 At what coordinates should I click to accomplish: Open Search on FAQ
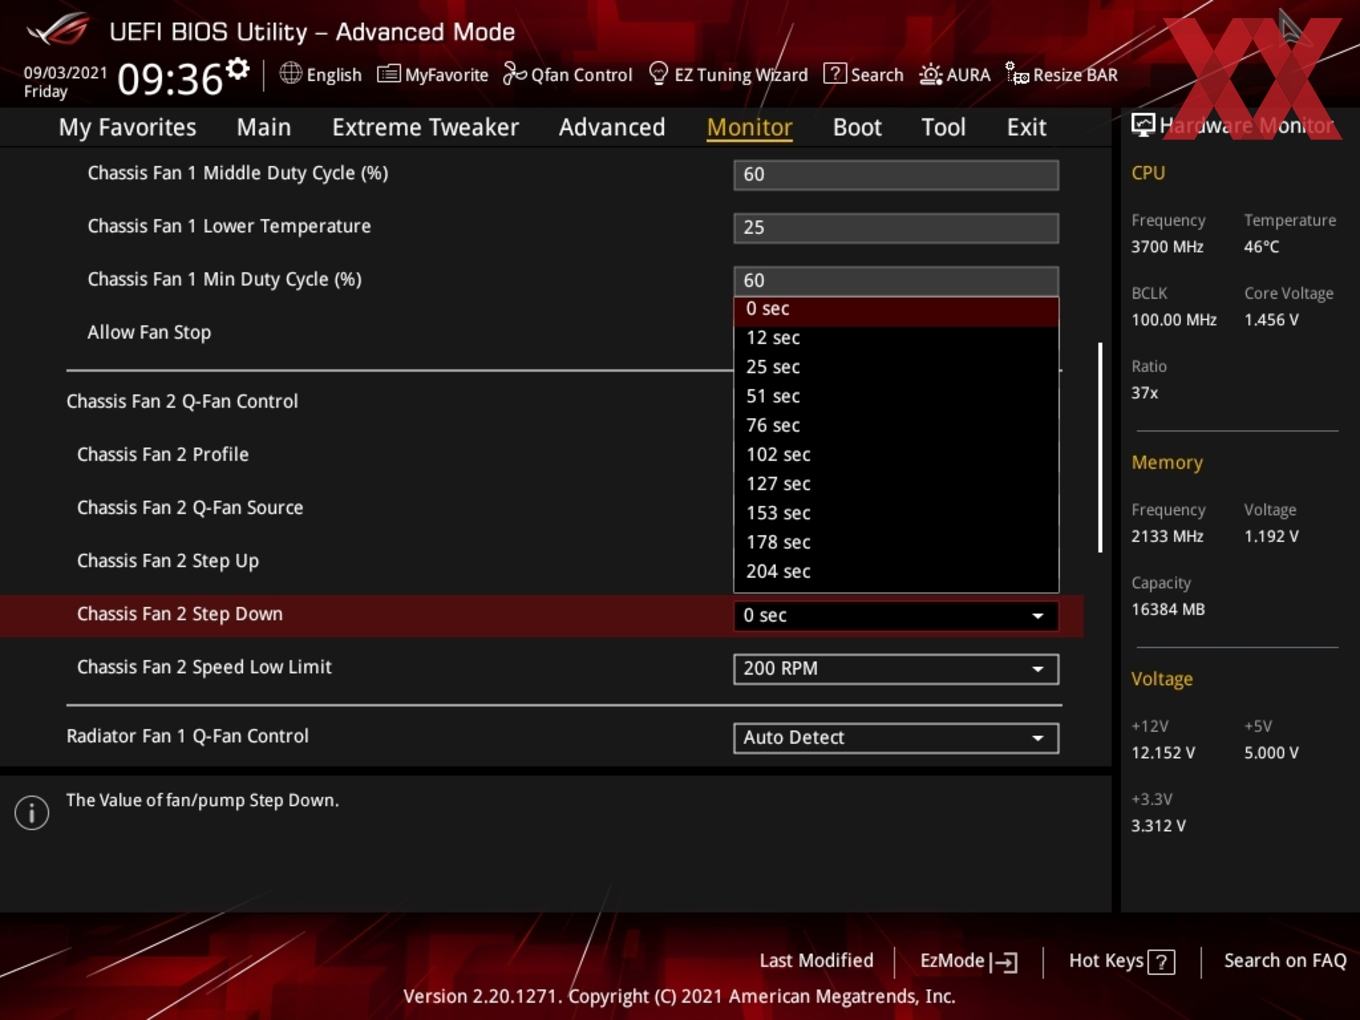[x=1285, y=961]
